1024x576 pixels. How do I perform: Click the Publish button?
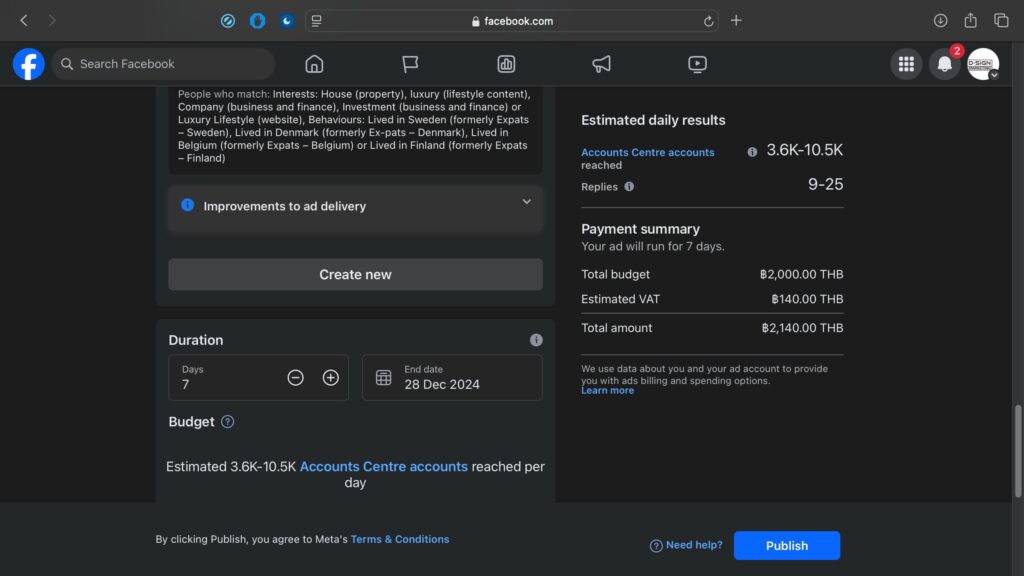point(787,545)
